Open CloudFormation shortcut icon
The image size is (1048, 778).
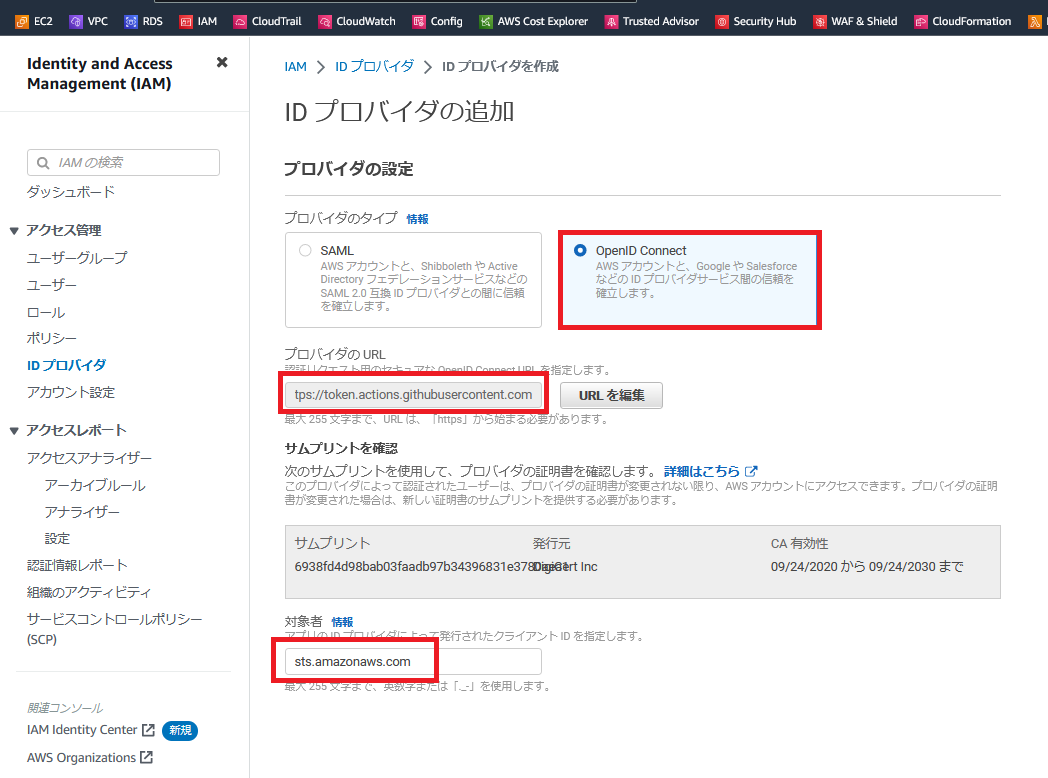[x=921, y=21]
